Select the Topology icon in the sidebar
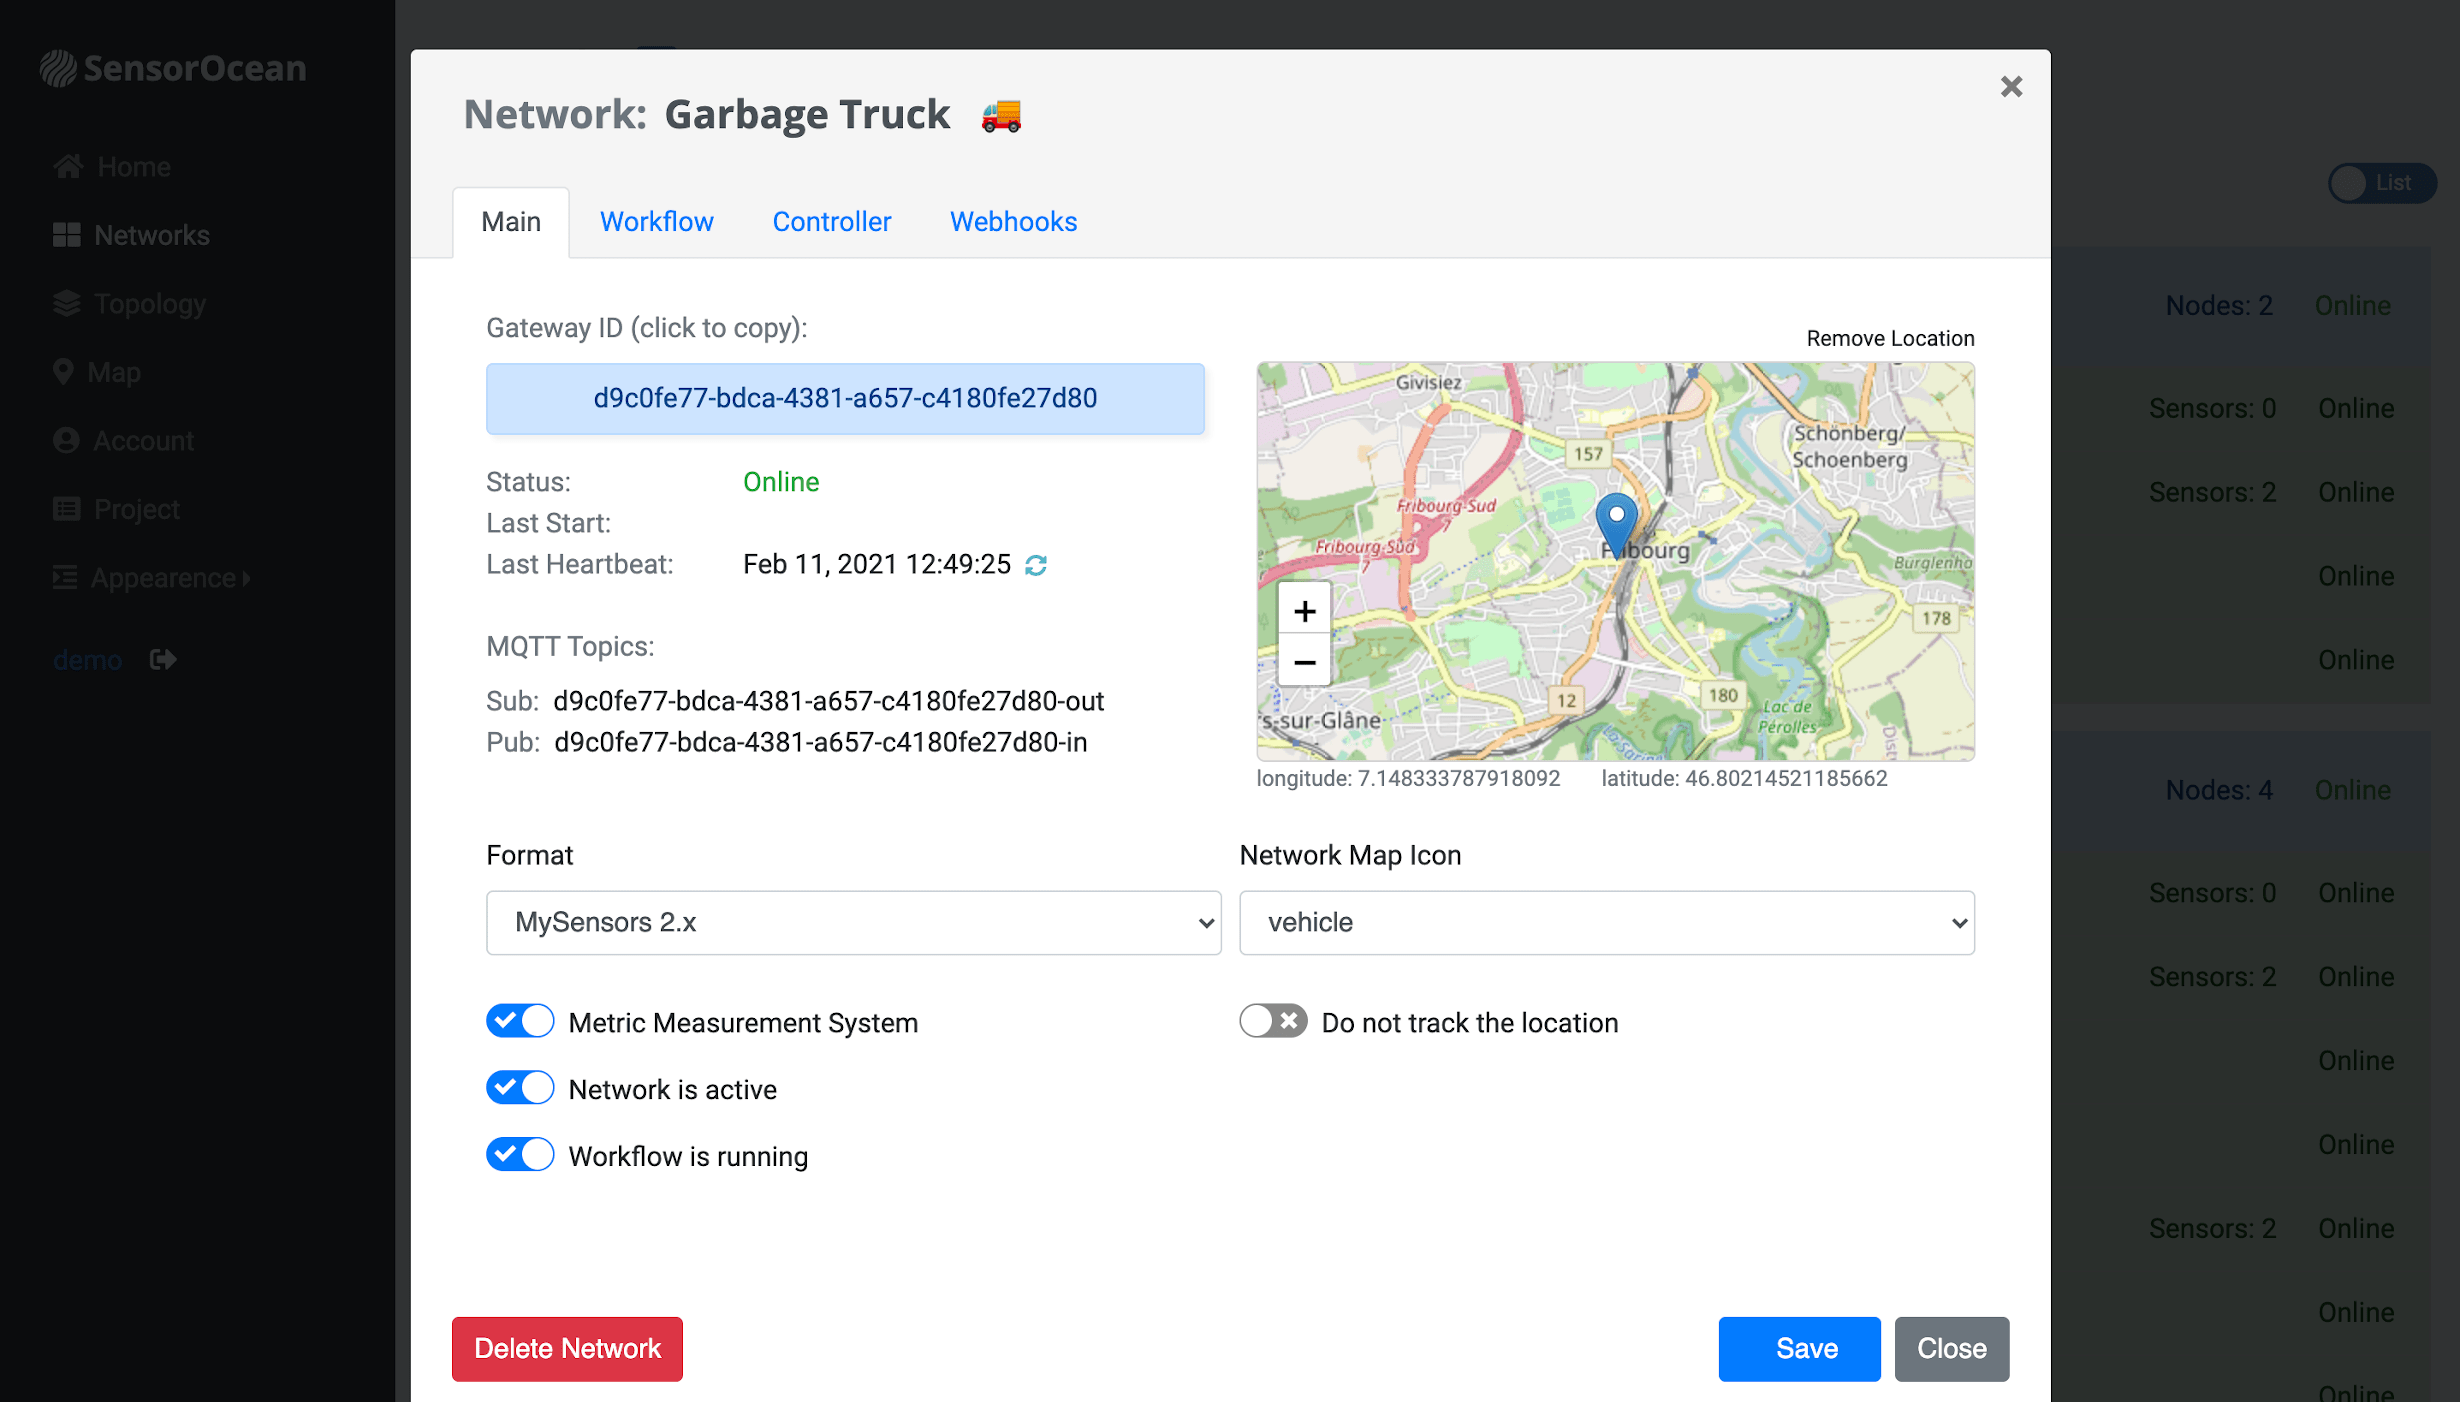Viewport: 2460px width, 1402px height. tap(66, 304)
